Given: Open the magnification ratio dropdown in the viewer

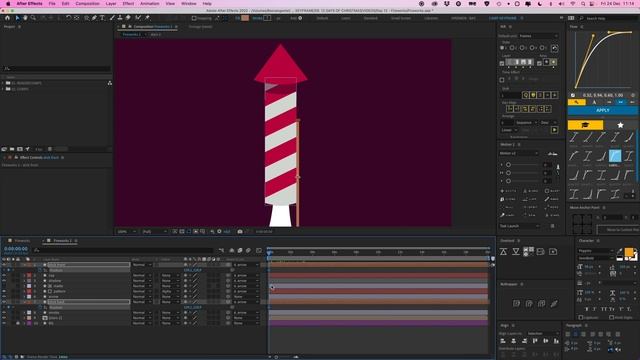Looking at the screenshot, I should (x=127, y=232).
